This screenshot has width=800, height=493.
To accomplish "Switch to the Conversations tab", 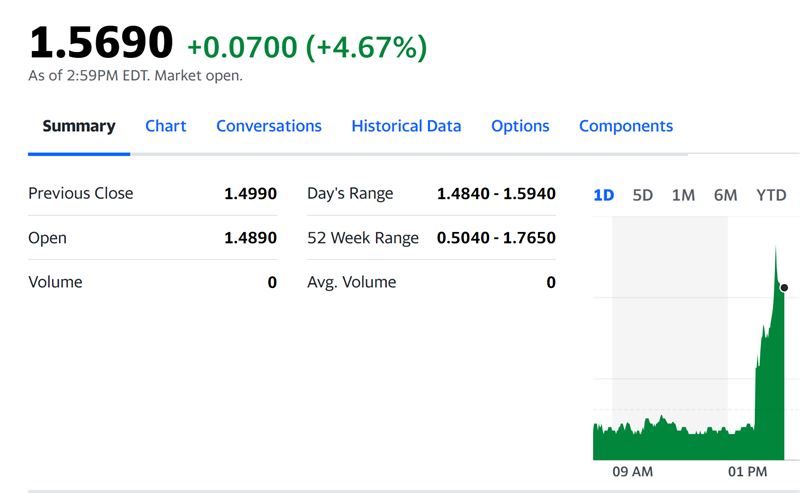I will pos(269,126).
